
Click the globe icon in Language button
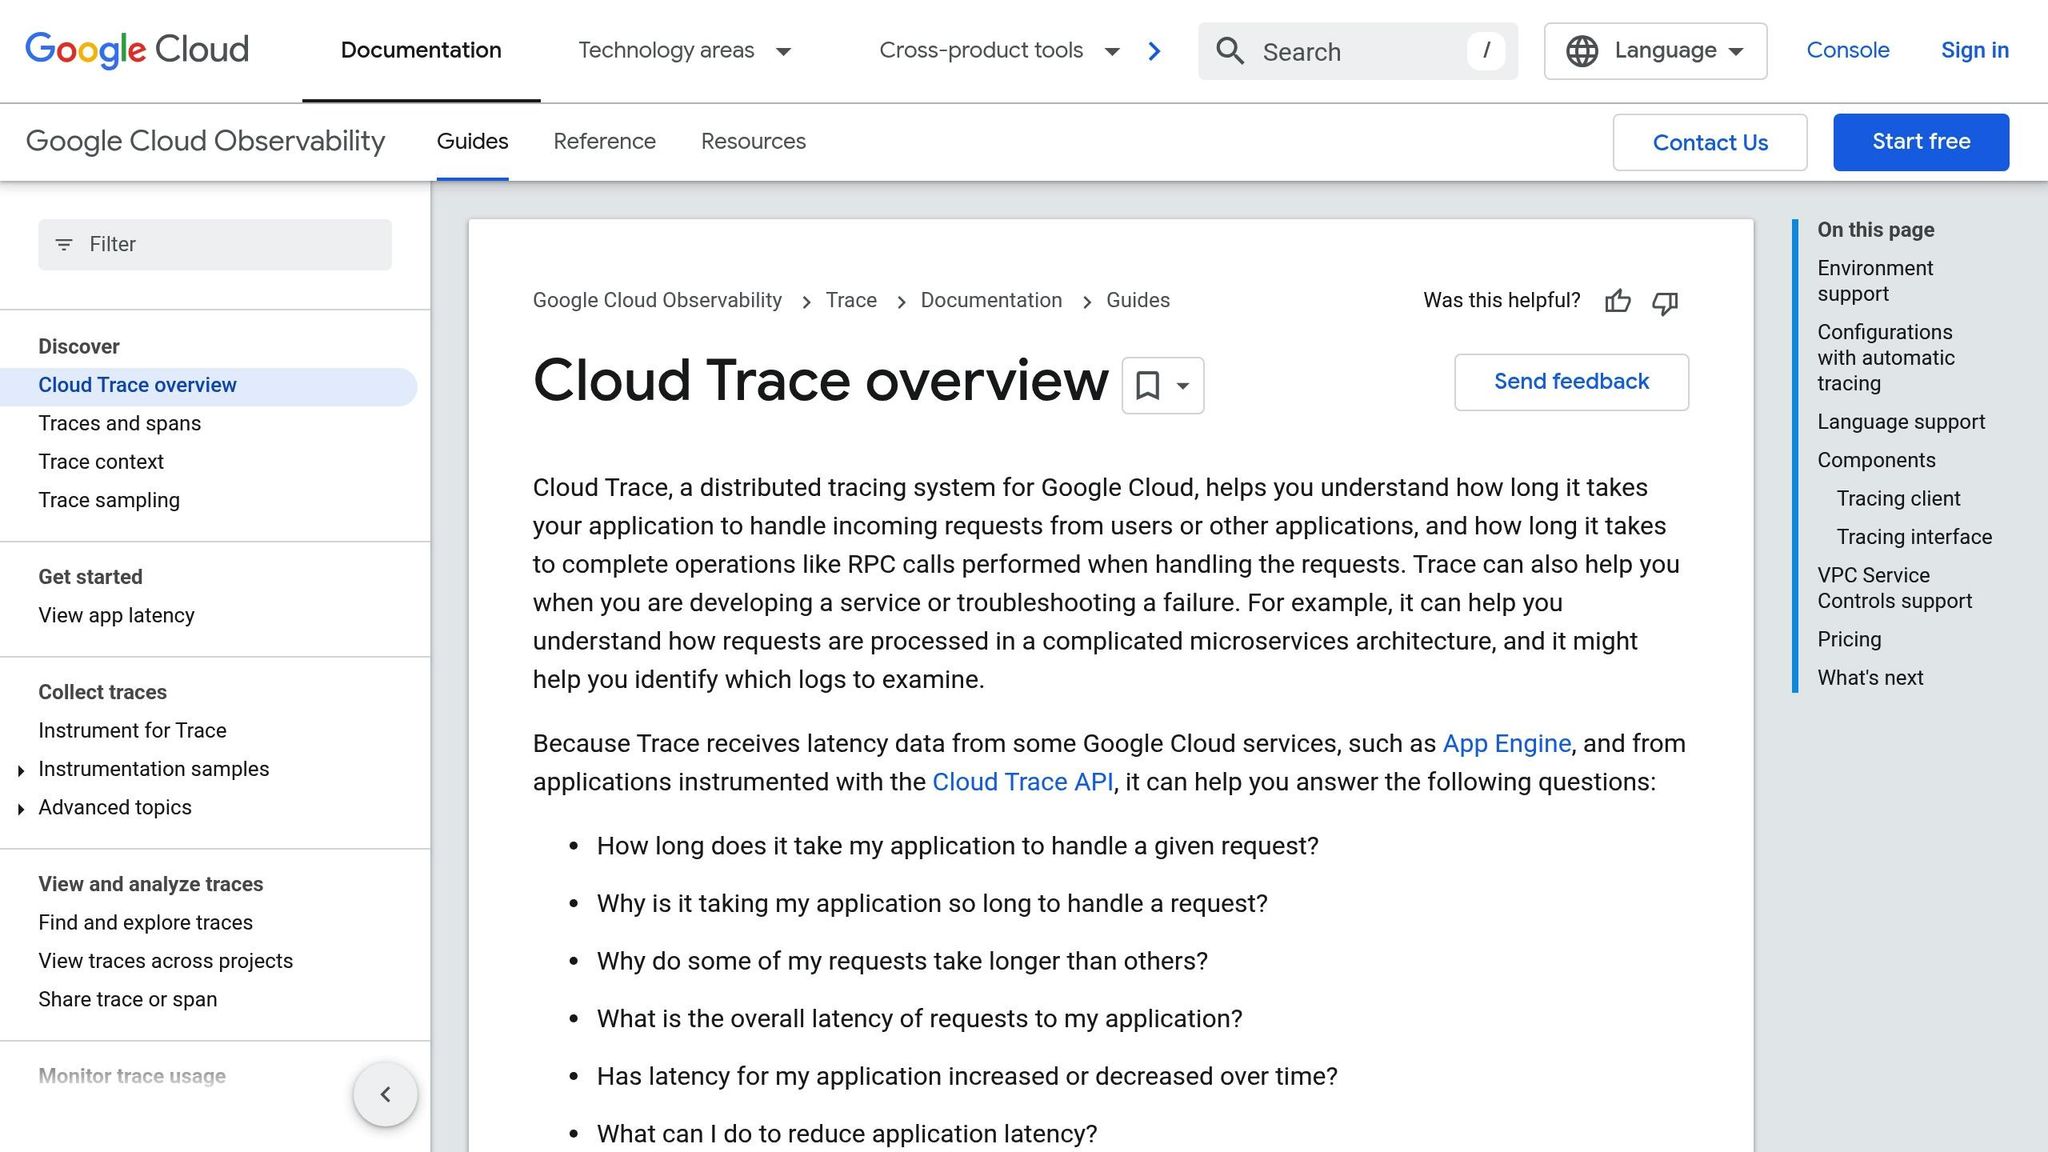click(x=1582, y=51)
